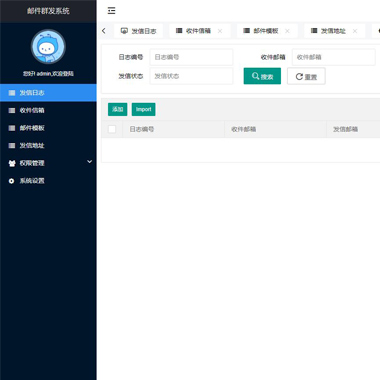Screen dimensions: 380x380
Task: Close the 发信地址 tab
Action: (355, 31)
